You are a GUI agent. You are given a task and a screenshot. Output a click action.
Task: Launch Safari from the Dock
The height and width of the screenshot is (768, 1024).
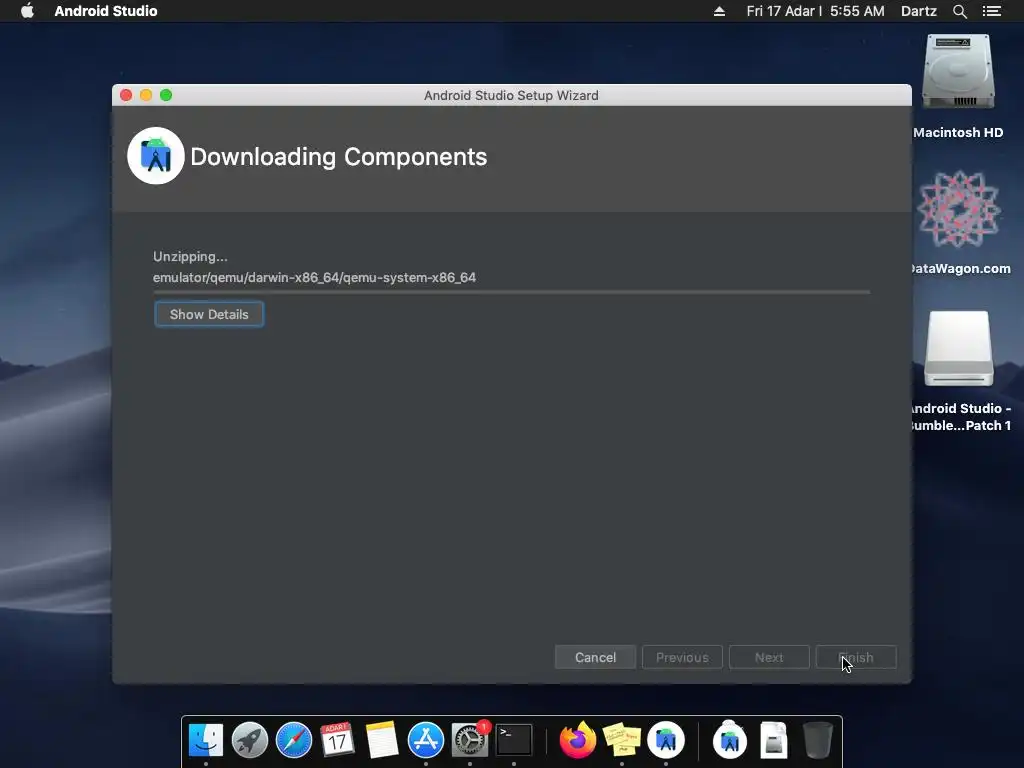pos(294,741)
